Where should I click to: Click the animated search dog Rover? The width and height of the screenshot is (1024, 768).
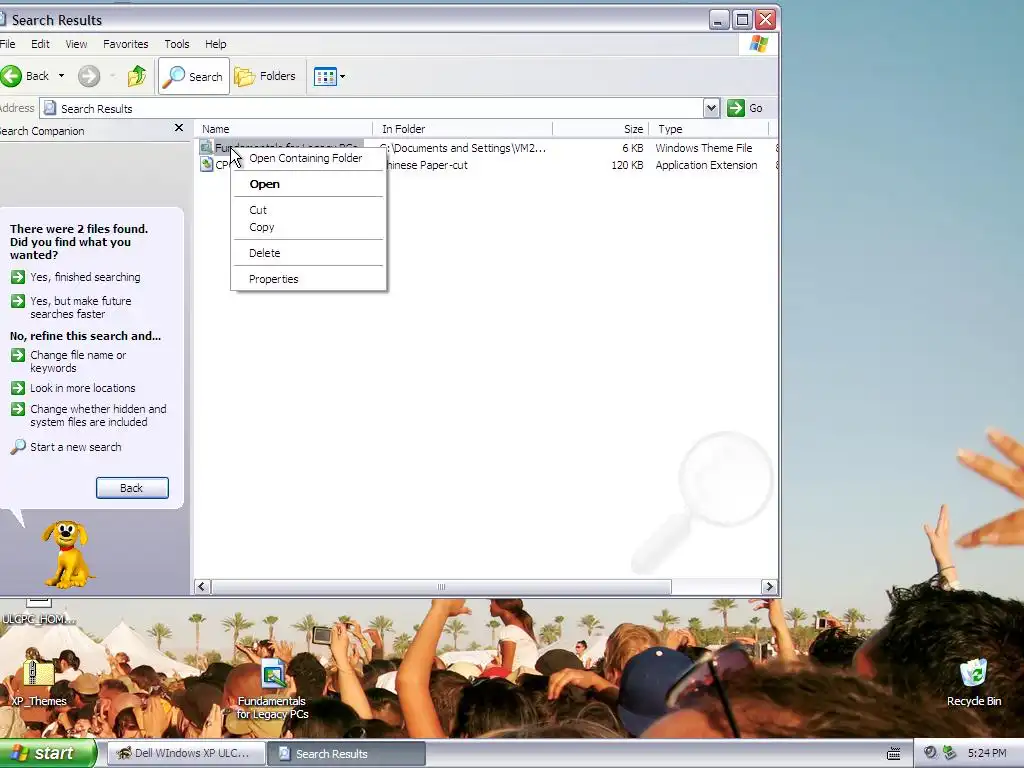67,554
